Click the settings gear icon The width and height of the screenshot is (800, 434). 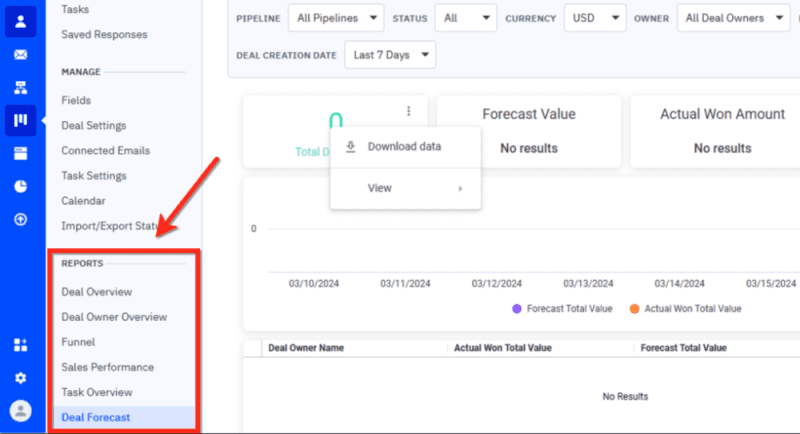(20, 378)
